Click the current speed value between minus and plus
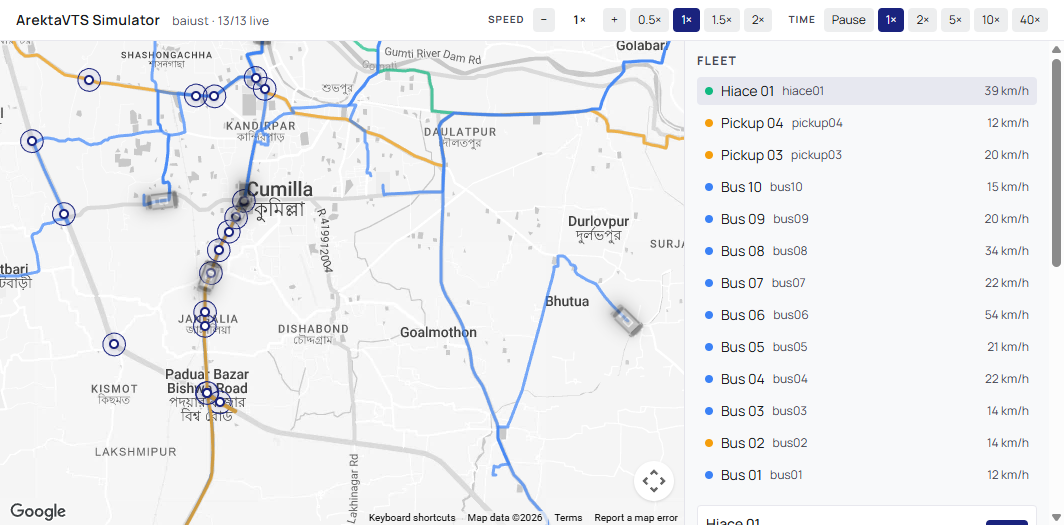The width and height of the screenshot is (1064, 525). 579,20
